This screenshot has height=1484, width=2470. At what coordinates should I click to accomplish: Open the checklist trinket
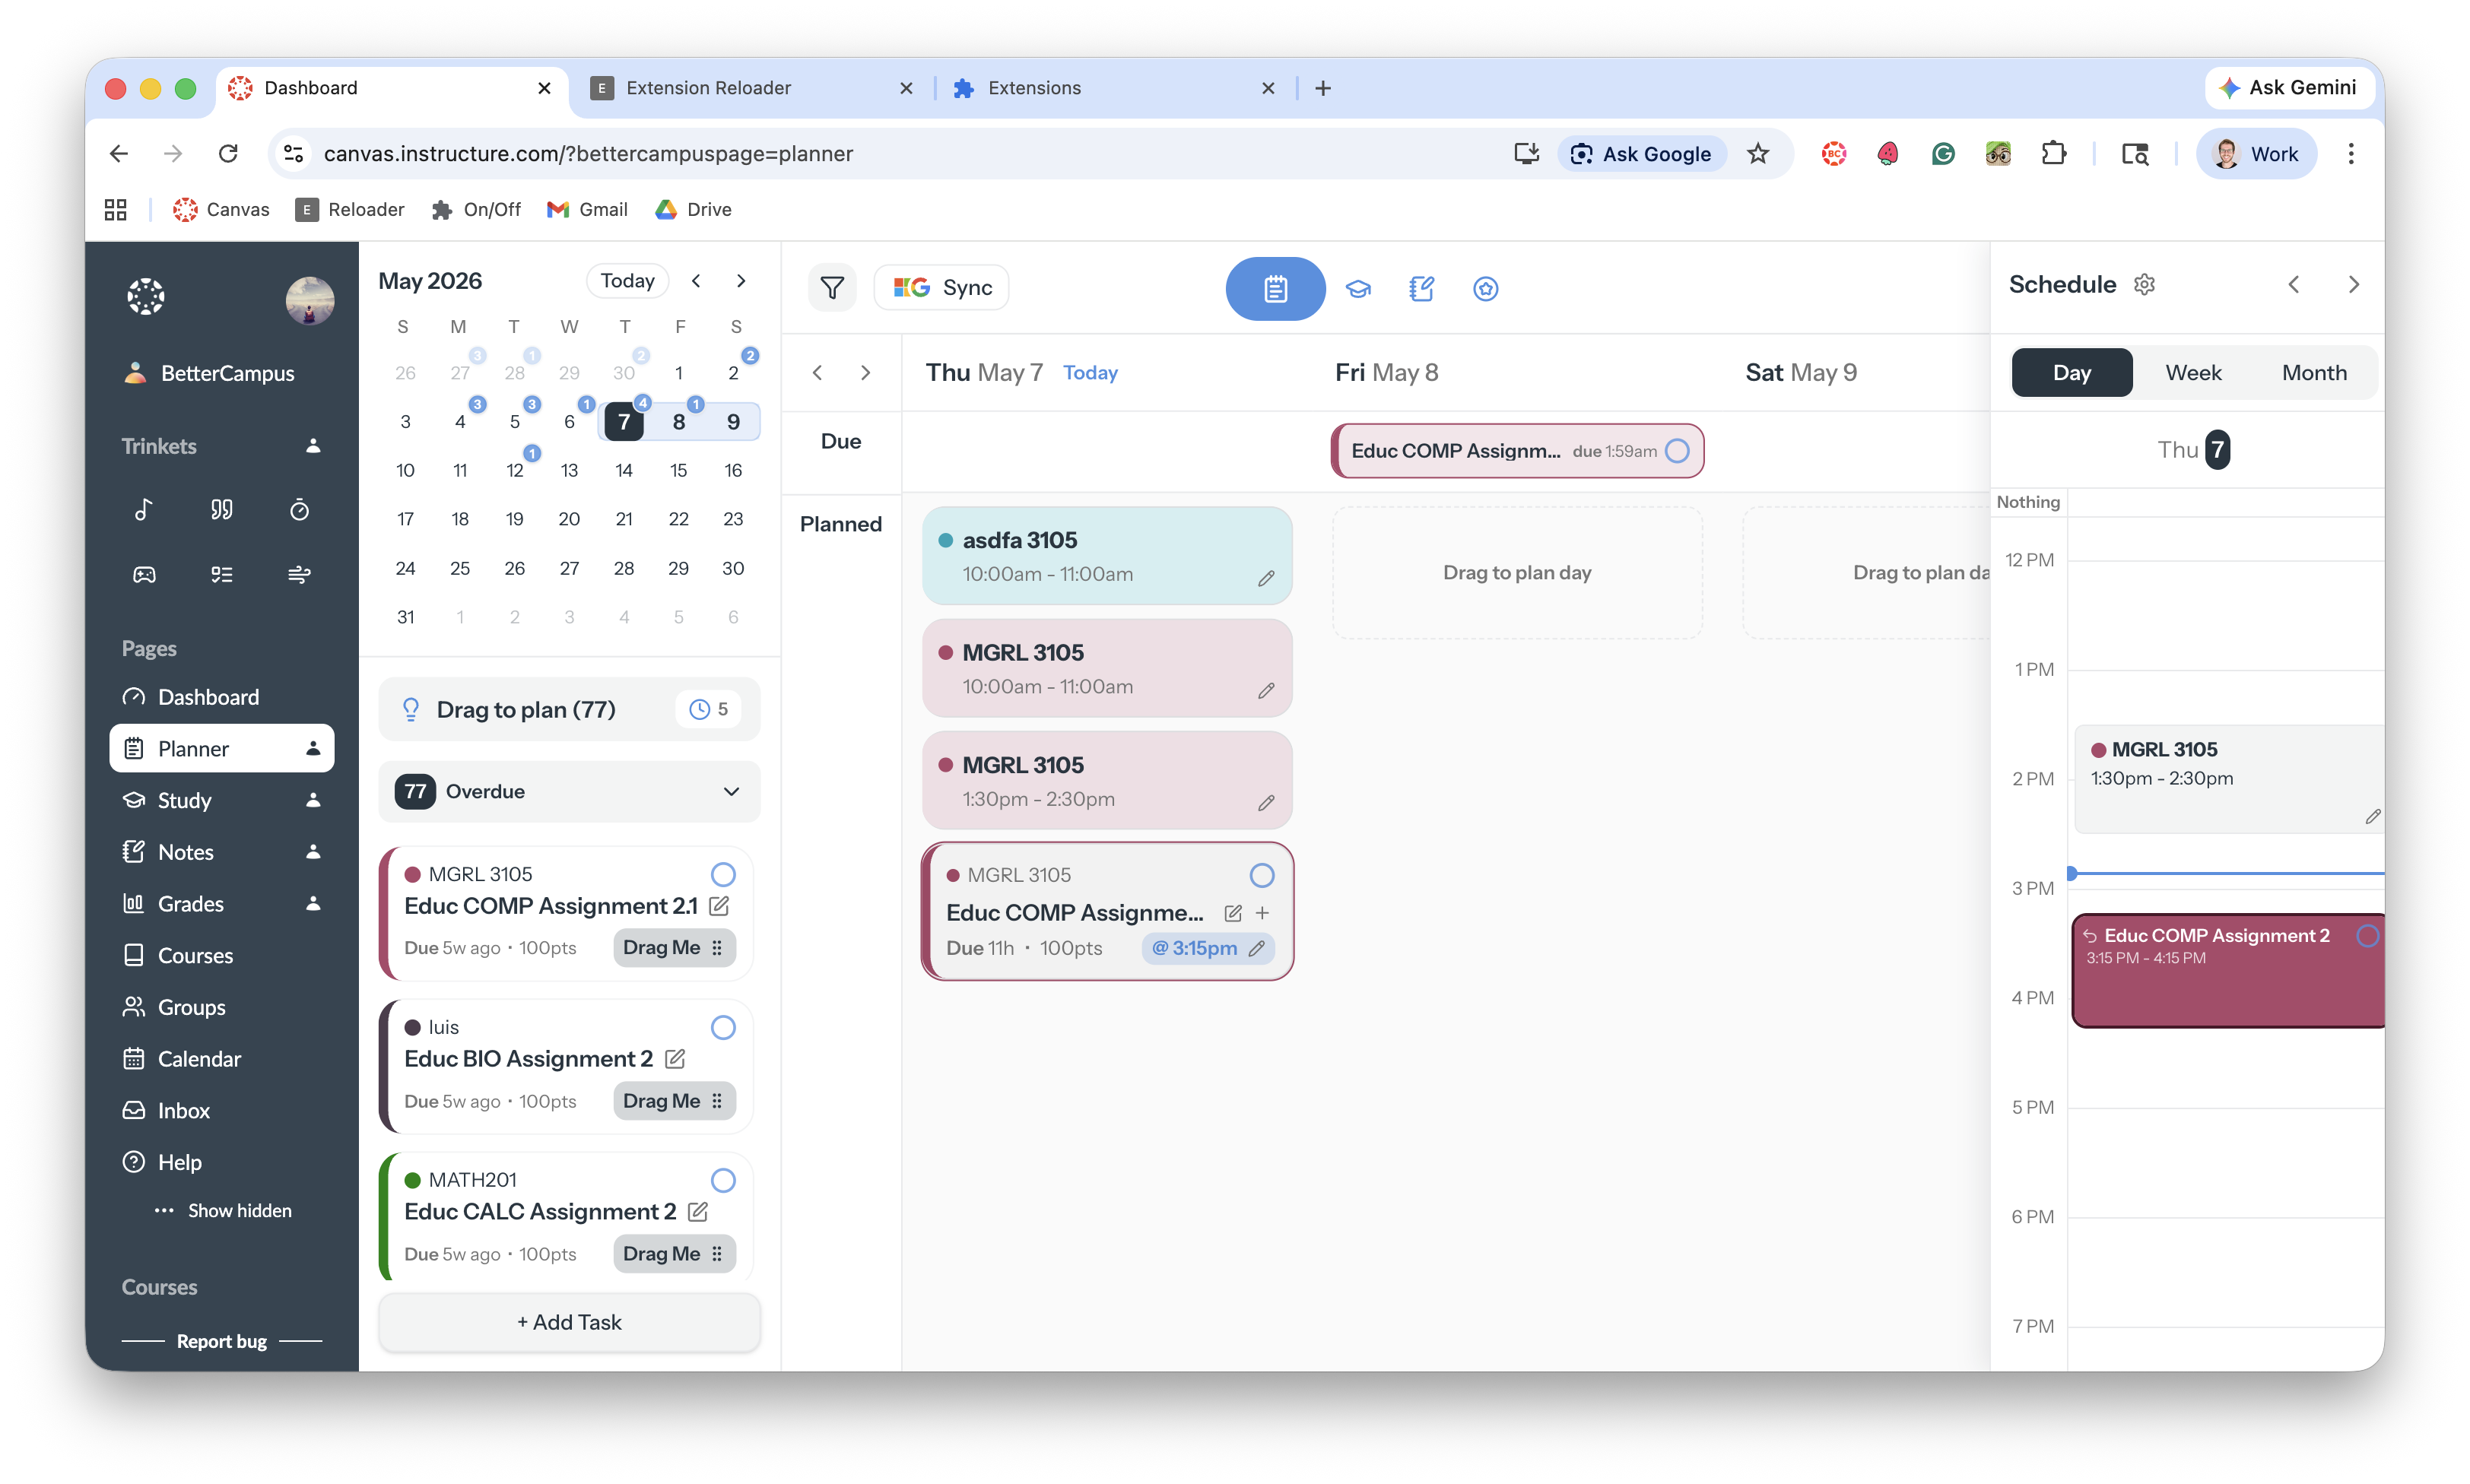tap(222, 574)
